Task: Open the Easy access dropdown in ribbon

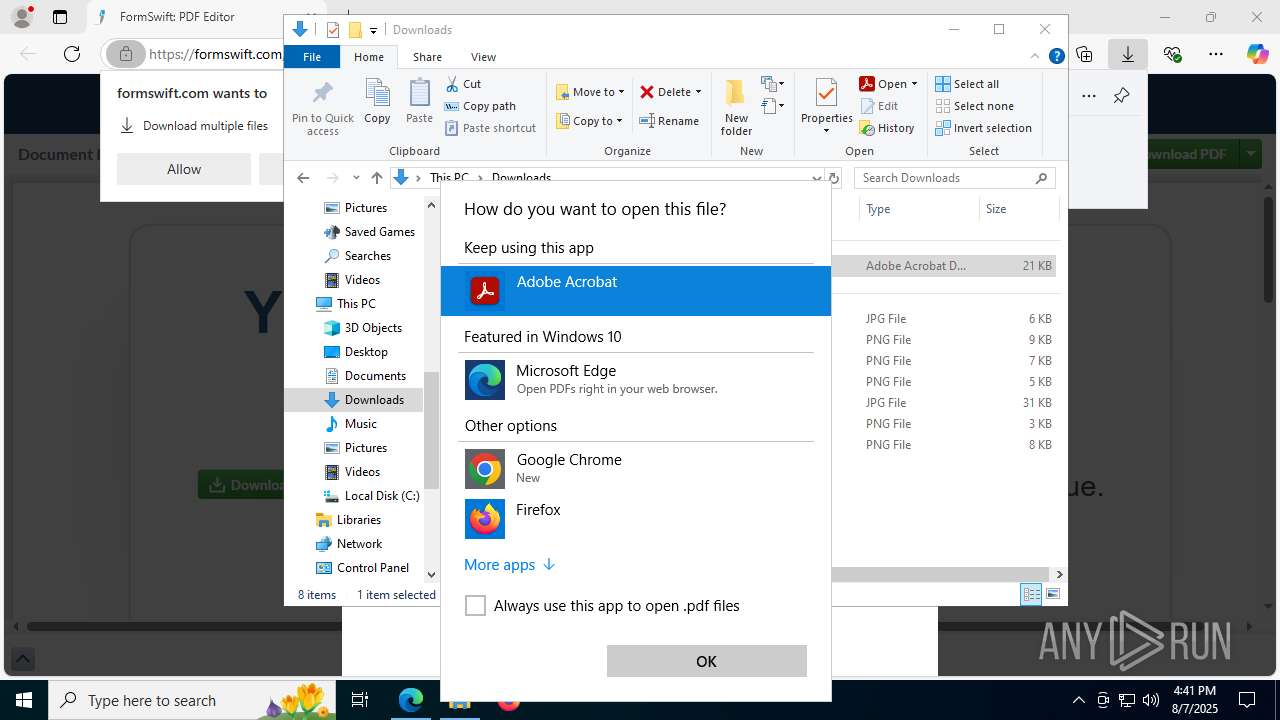Action: coord(773,106)
